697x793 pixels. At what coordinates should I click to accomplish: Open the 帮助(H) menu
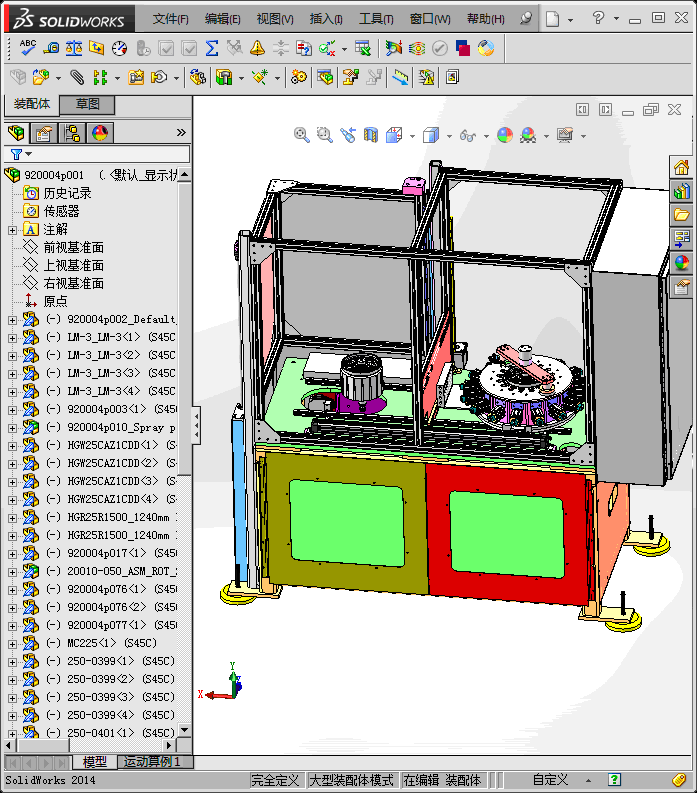click(x=486, y=19)
